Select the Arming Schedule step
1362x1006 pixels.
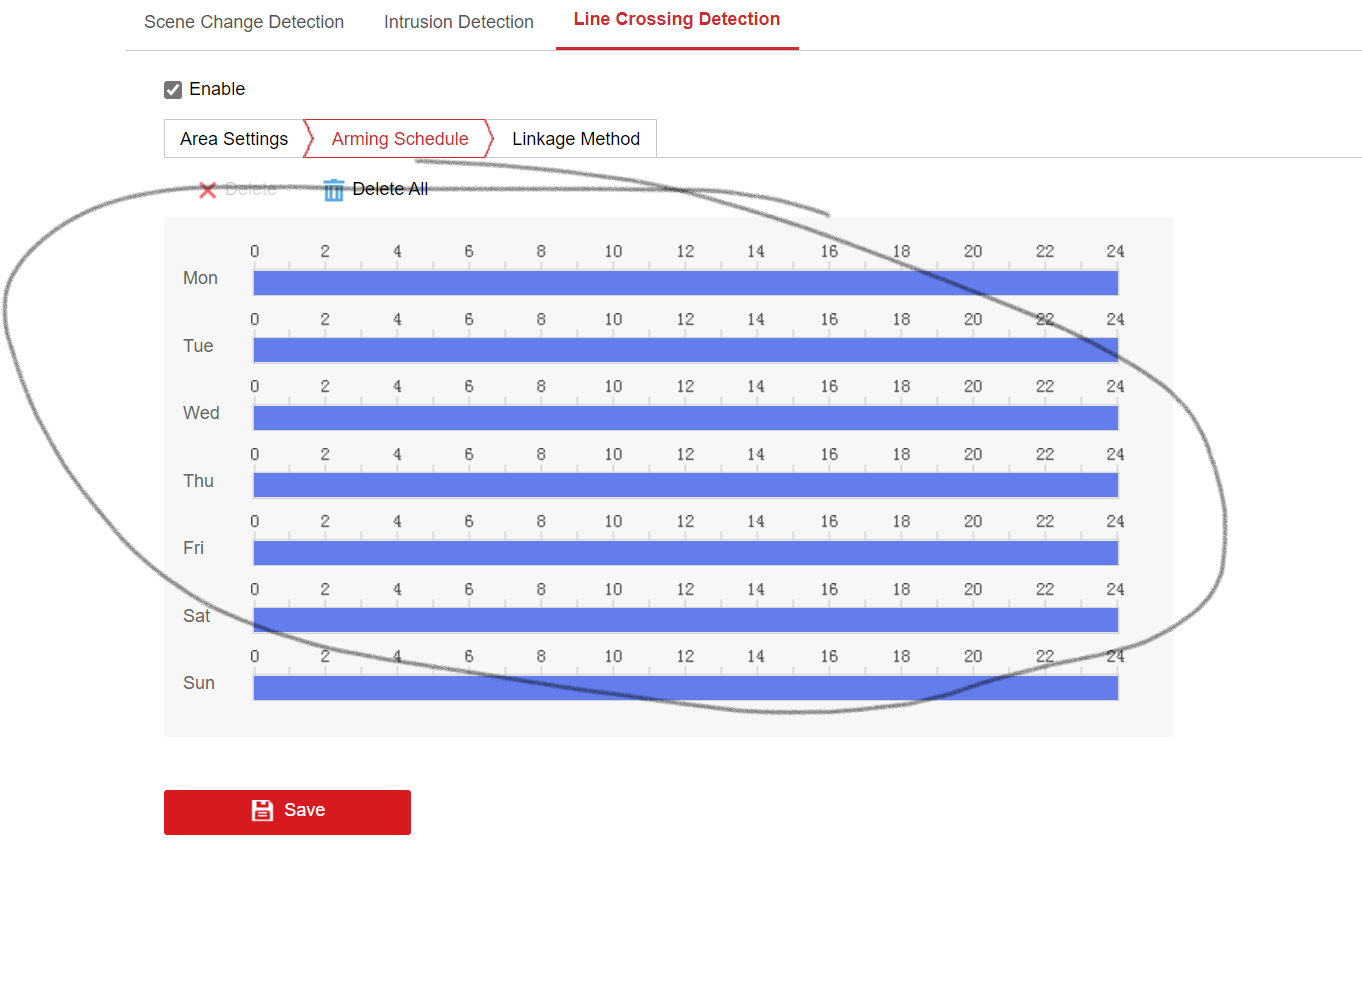tap(399, 139)
